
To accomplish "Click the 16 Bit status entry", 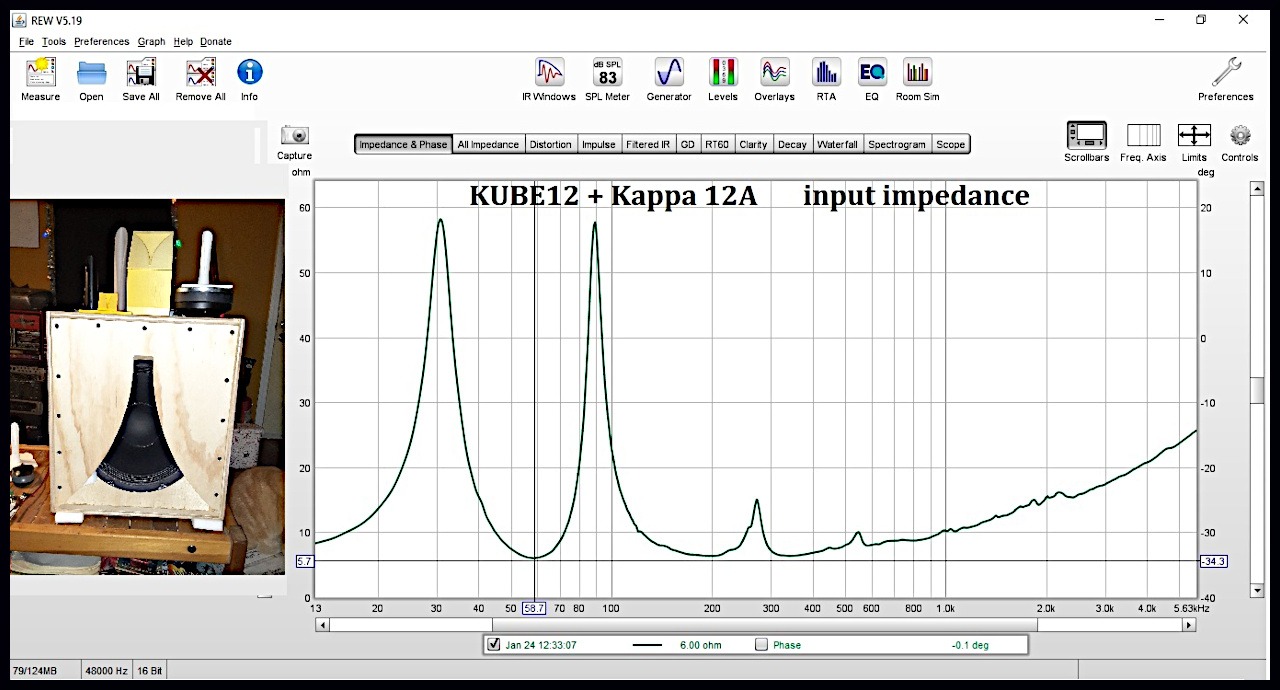I will [148, 670].
